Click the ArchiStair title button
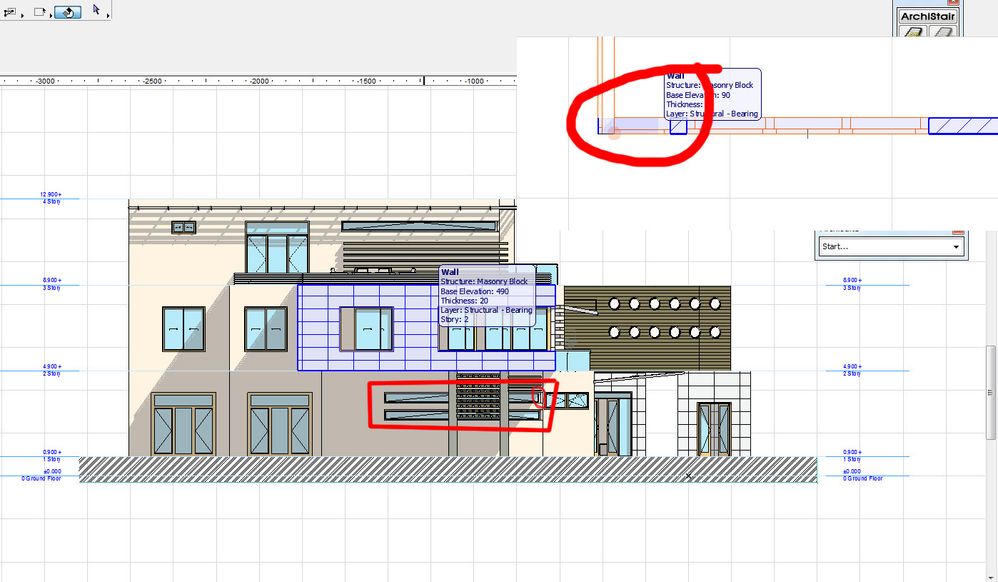The height and width of the screenshot is (582, 998). pyautogui.click(x=928, y=16)
